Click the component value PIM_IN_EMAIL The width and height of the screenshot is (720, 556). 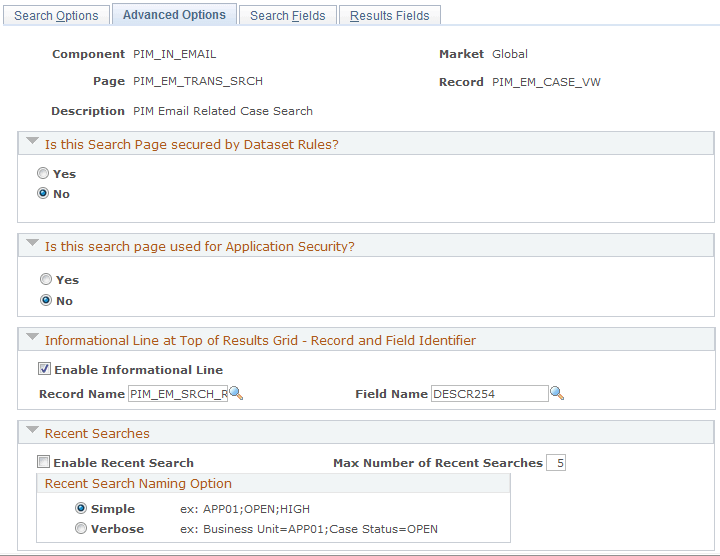pyautogui.click(x=174, y=54)
